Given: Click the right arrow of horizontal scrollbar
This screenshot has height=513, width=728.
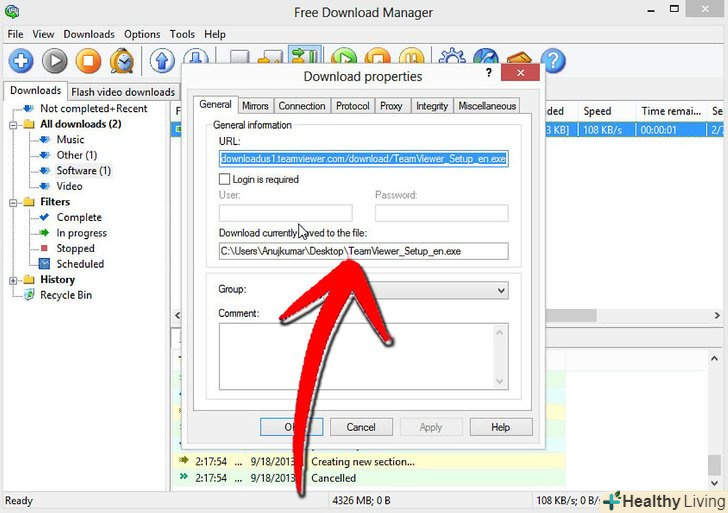Looking at the screenshot, I should tap(717, 316).
